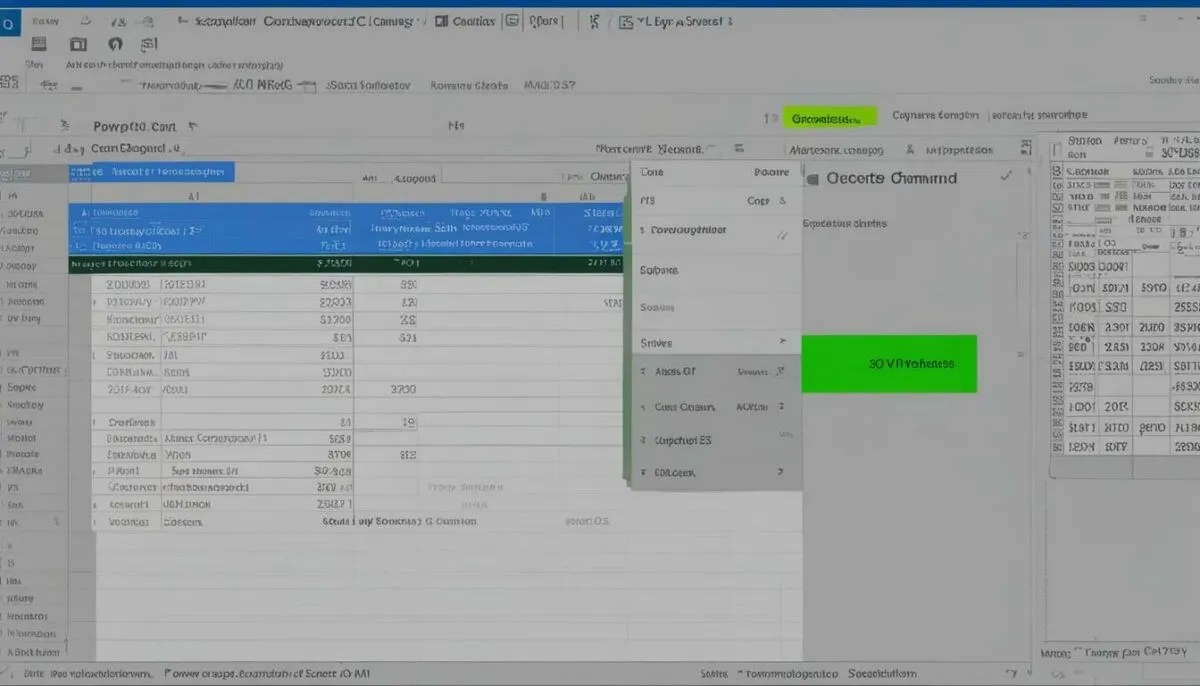Click the "L Eyr a Srvesf" item in the top bar
Image resolution: width=1200 pixels, height=686 pixels.
676,20
